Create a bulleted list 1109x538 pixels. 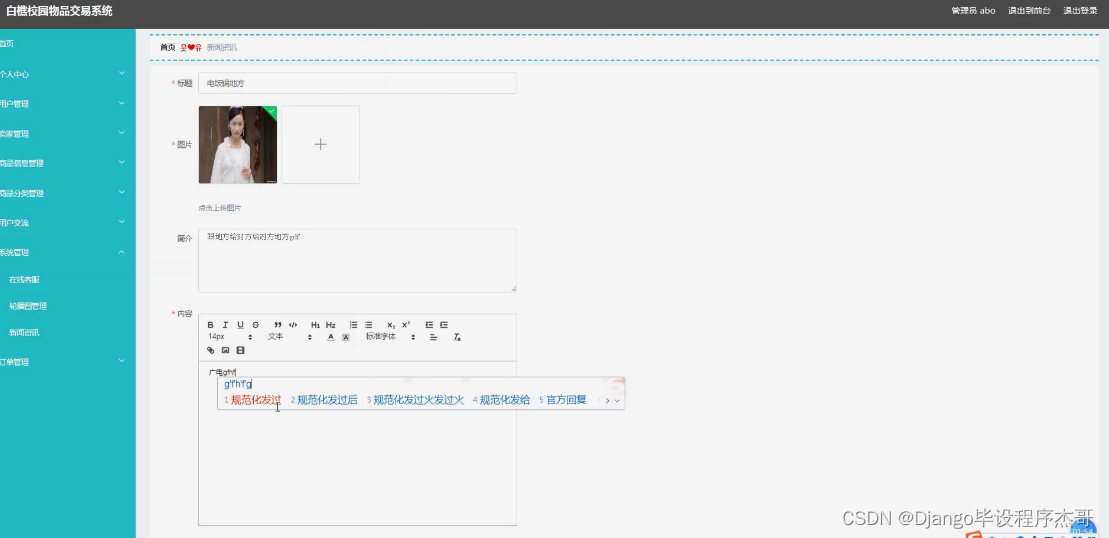point(368,325)
